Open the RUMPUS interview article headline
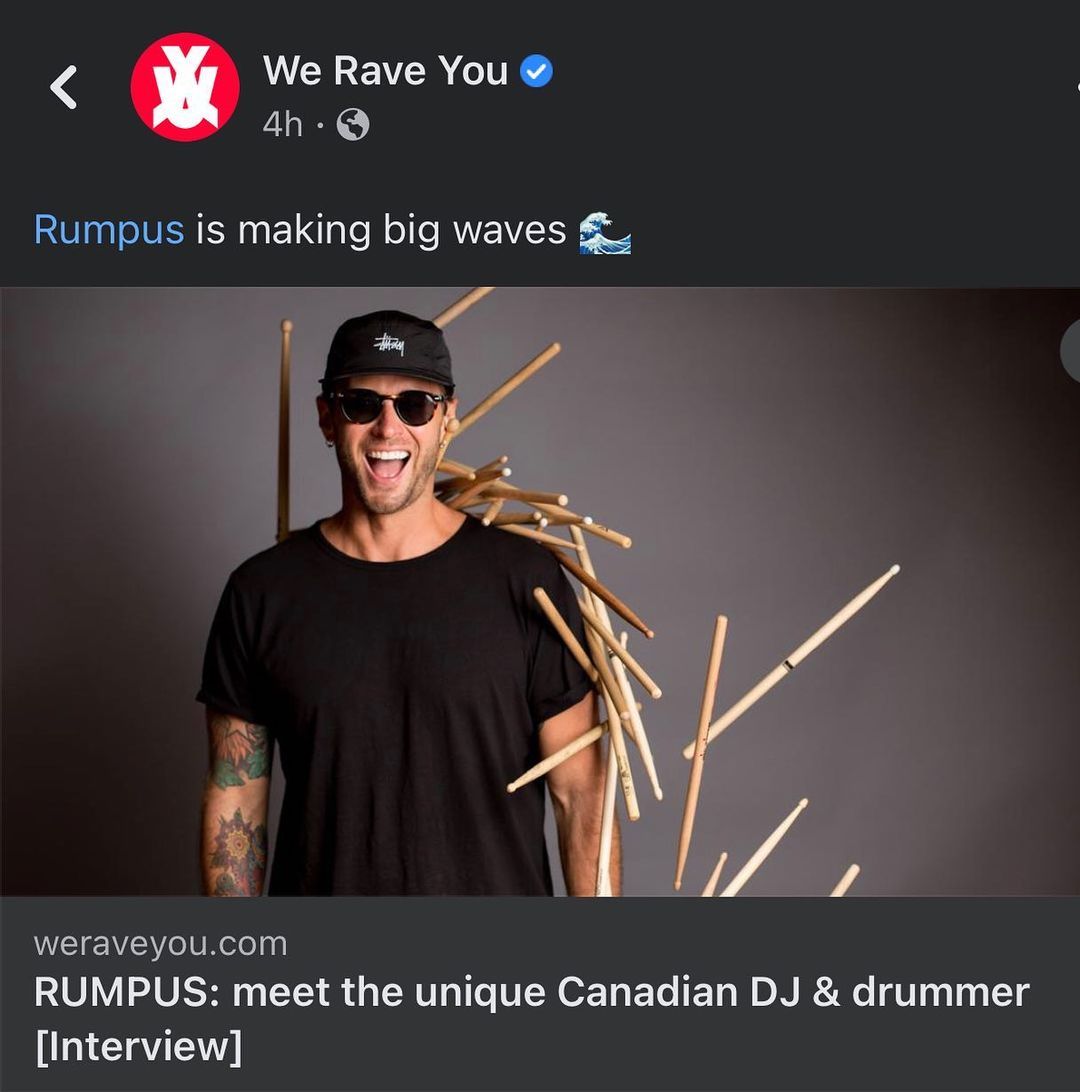Viewport: 1080px width, 1092px height. [x=531, y=1019]
